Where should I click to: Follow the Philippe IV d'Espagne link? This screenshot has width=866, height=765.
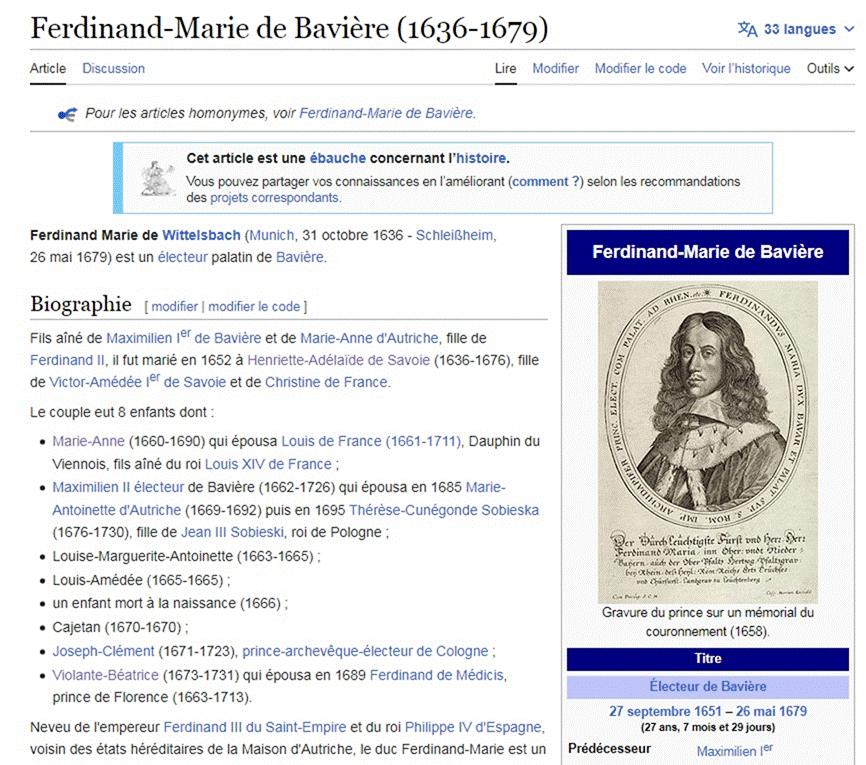[x=473, y=727]
